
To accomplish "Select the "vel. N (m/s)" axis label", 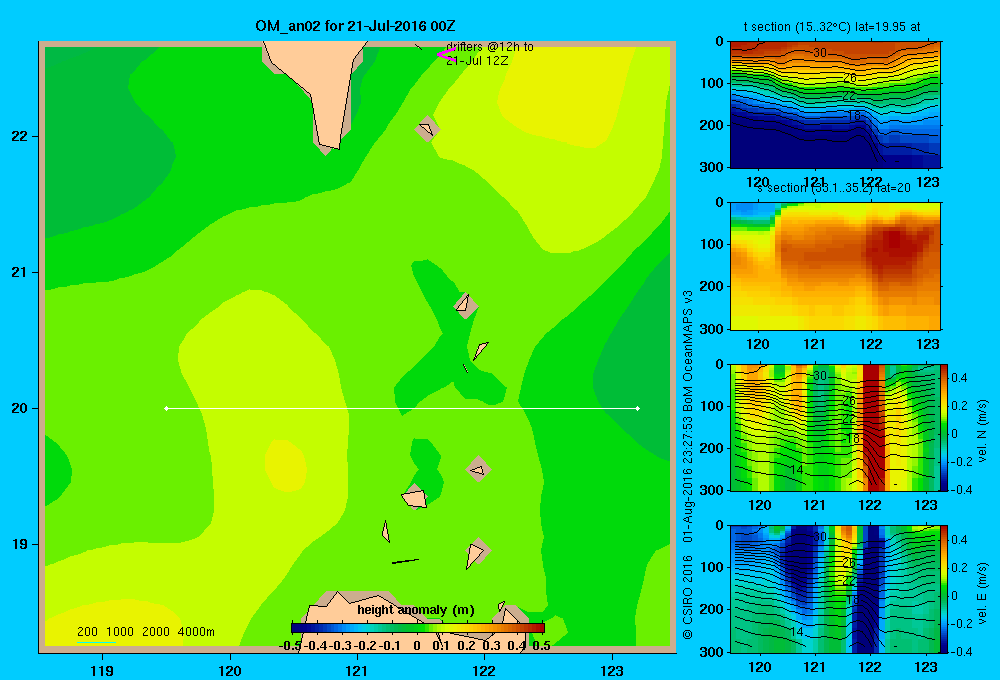I will click(x=982, y=431).
